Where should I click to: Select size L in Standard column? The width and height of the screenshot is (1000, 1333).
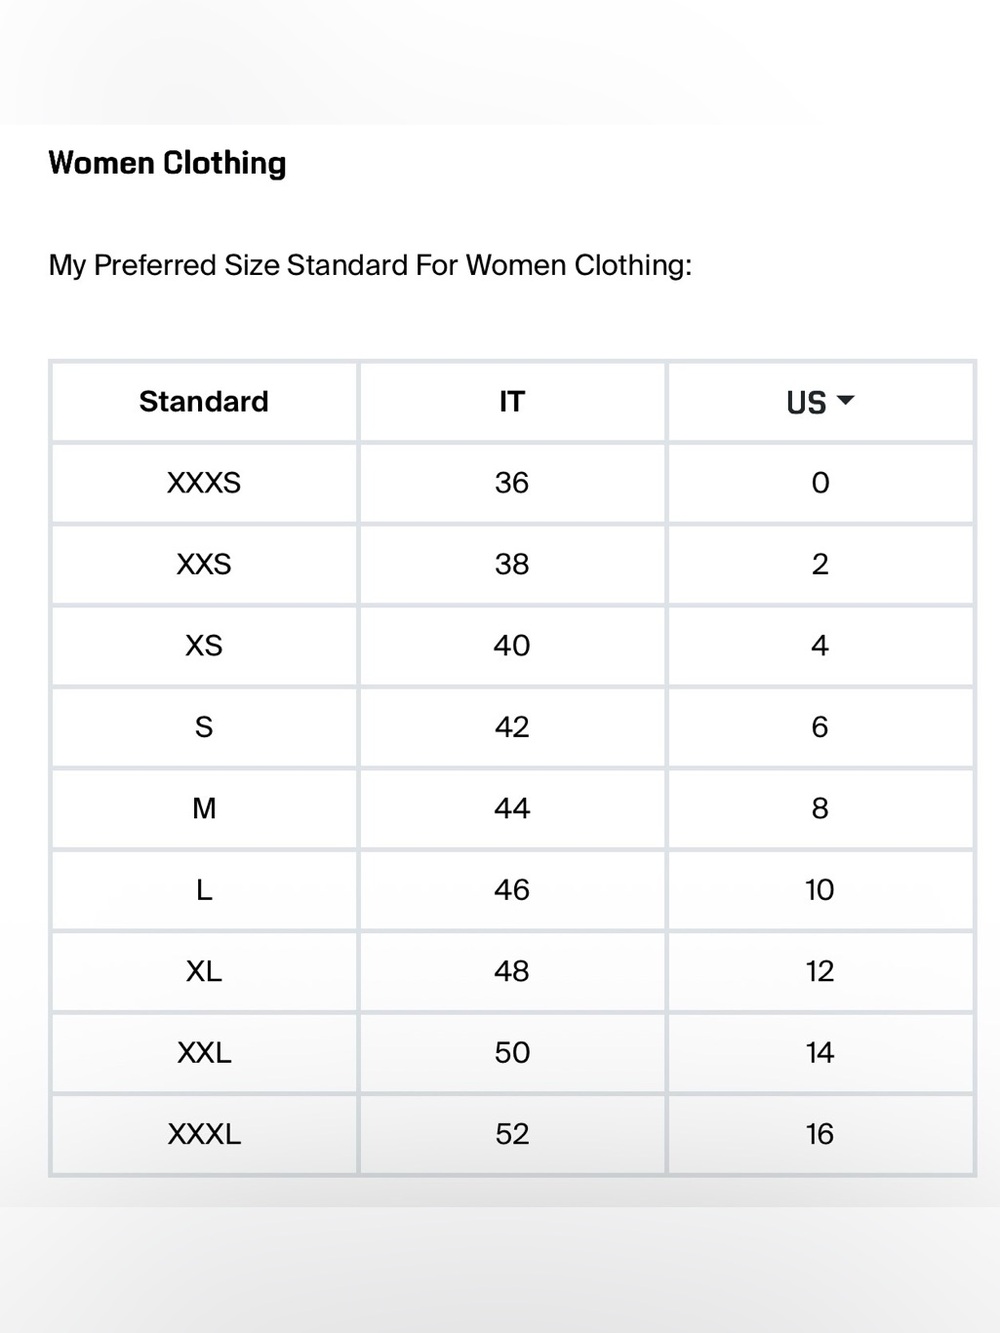204,890
